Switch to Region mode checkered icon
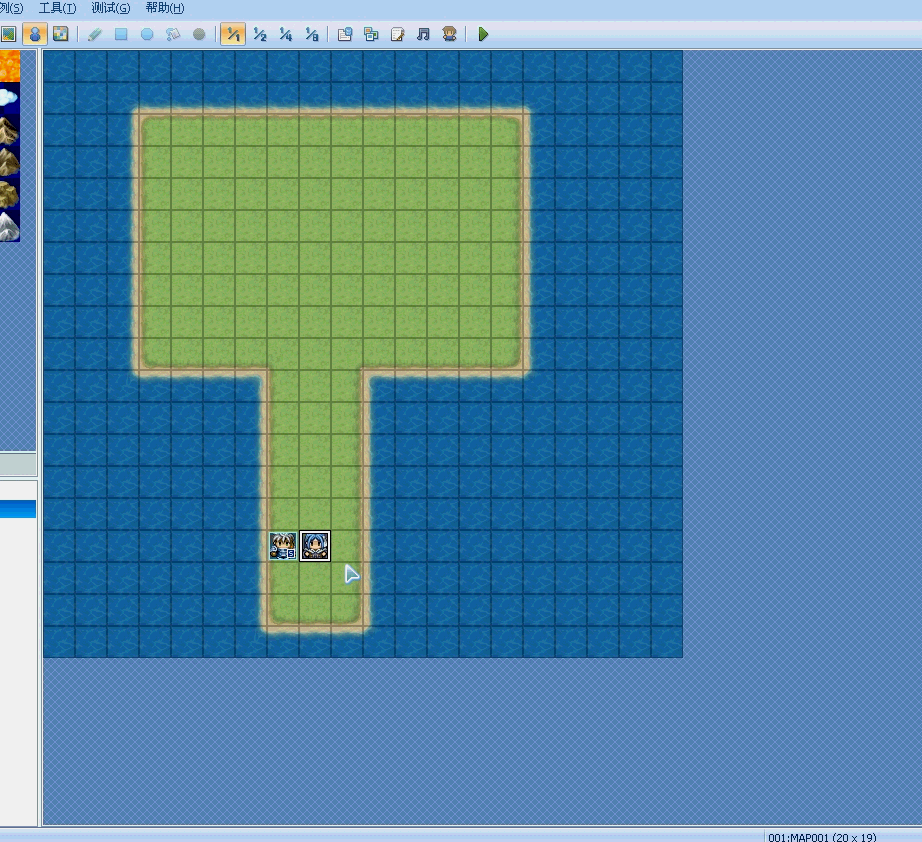This screenshot has width=922, height=842. tap(61, 34)
